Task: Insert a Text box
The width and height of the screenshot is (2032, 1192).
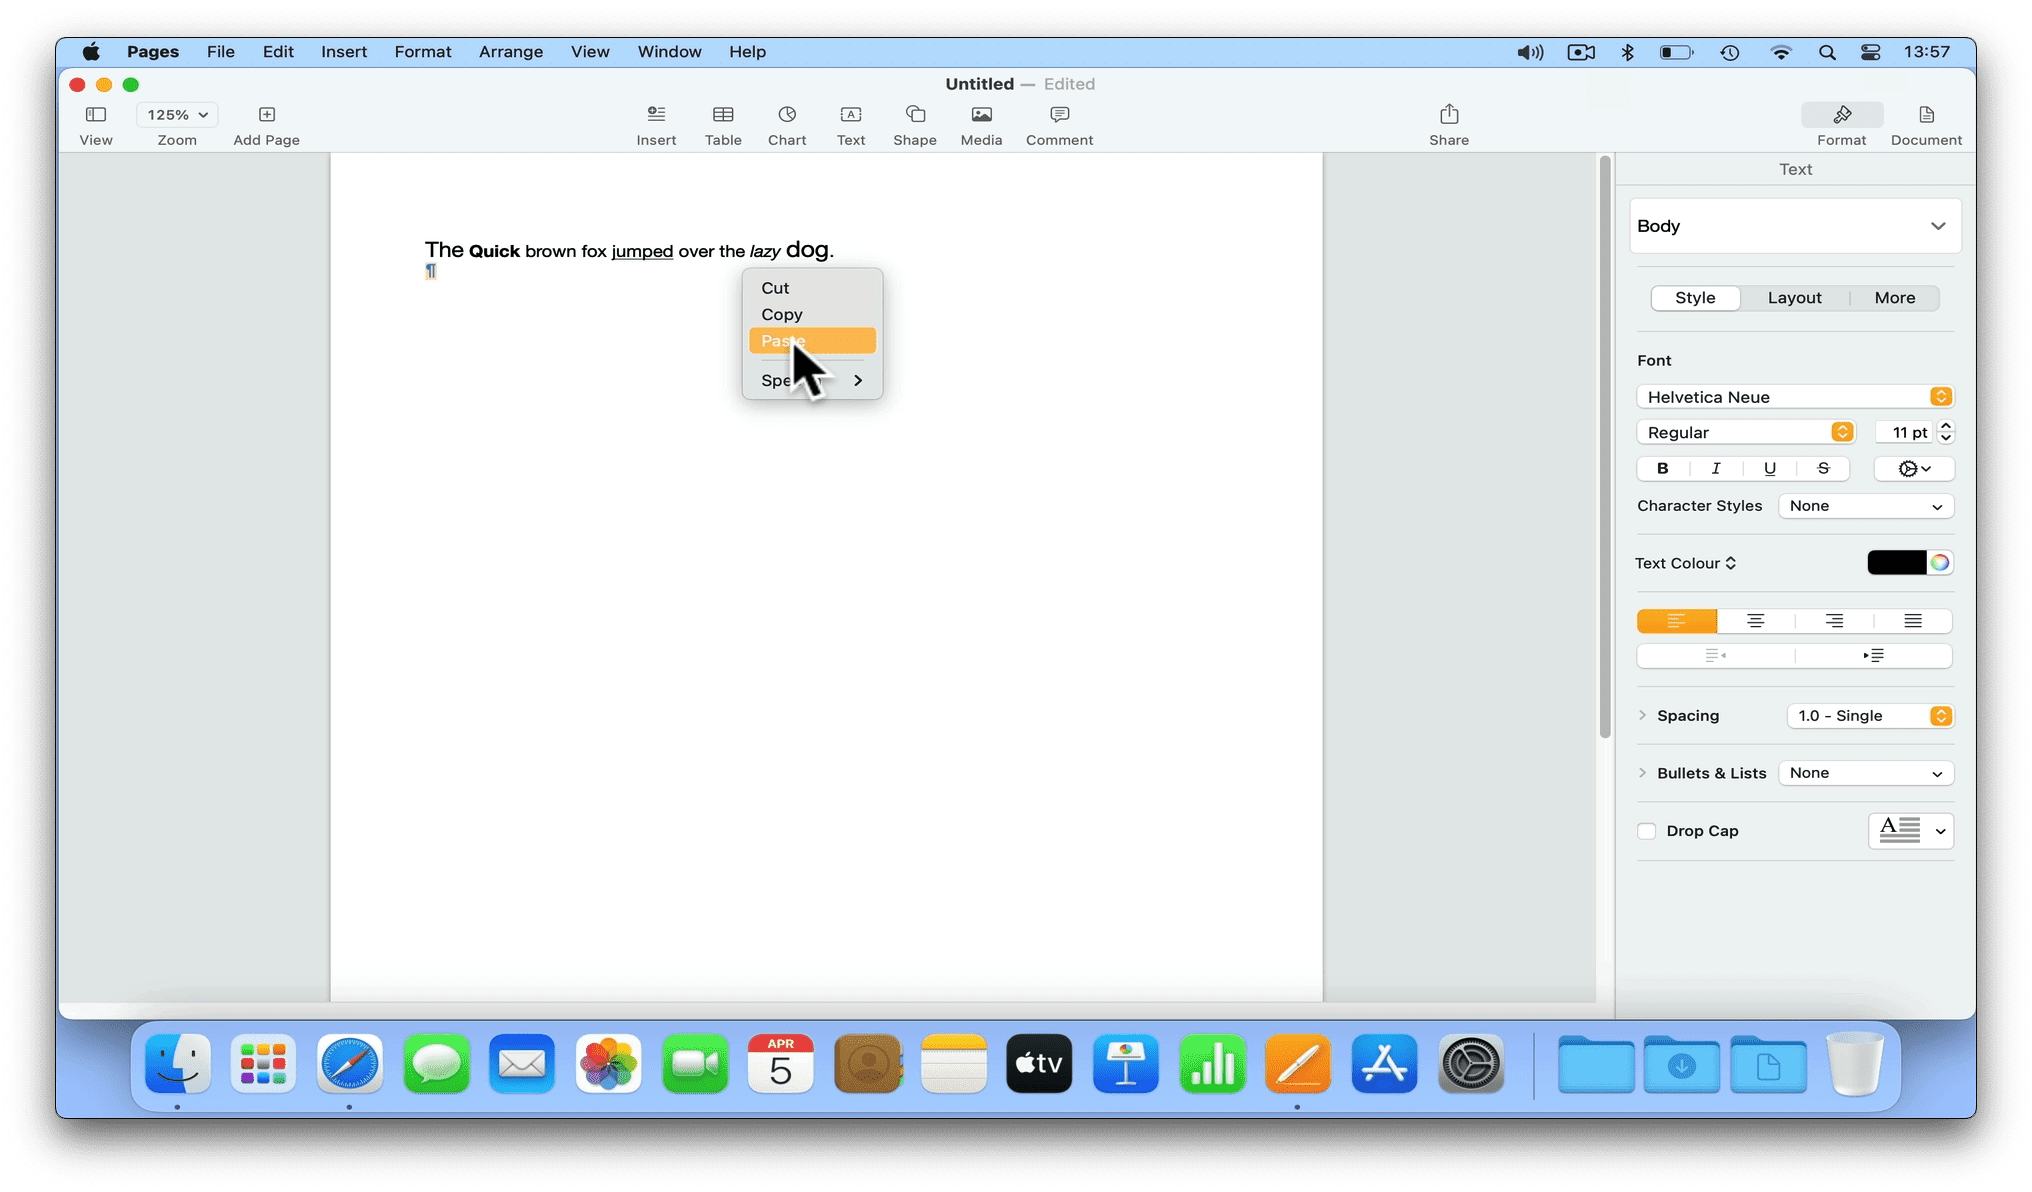Action: pyautogui.click(x=851, y=123)
